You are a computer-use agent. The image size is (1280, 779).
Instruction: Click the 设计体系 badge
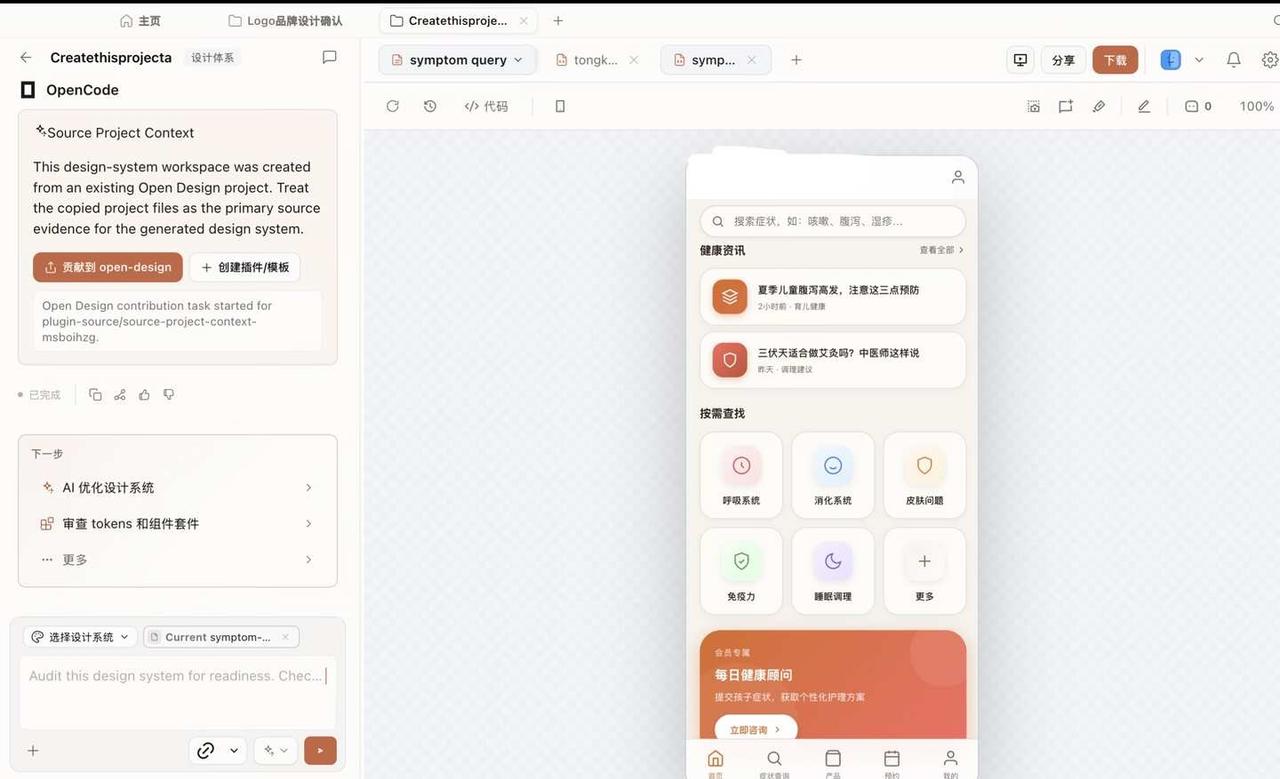(x=213, y=58)
